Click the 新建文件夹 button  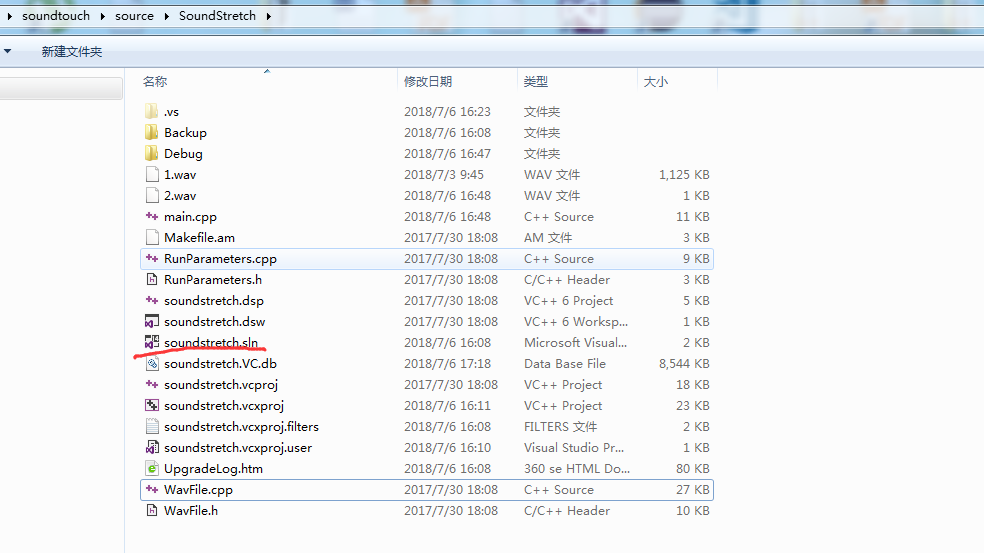[x=72, y=51]
